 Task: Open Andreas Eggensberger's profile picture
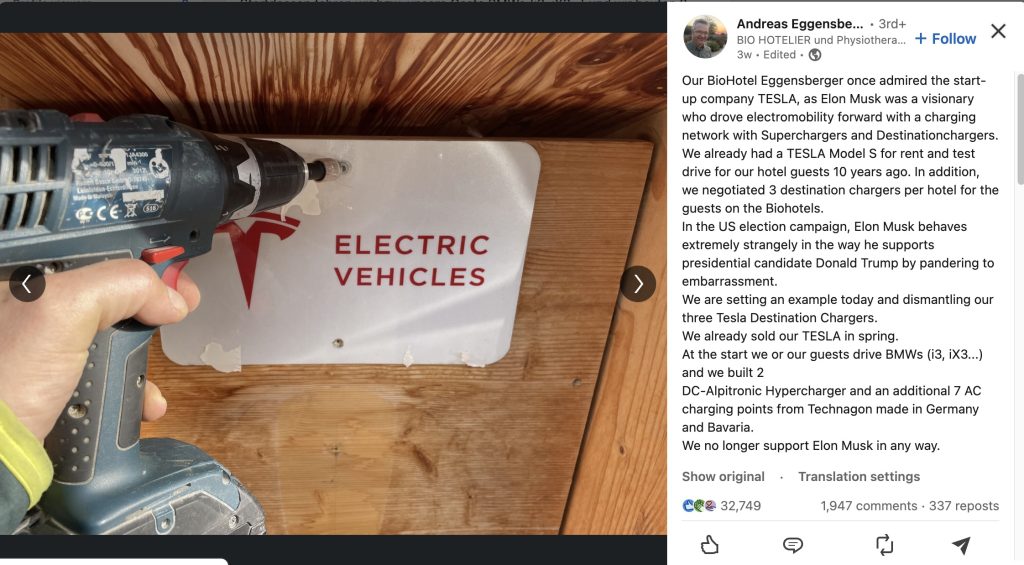coord(705,37)
